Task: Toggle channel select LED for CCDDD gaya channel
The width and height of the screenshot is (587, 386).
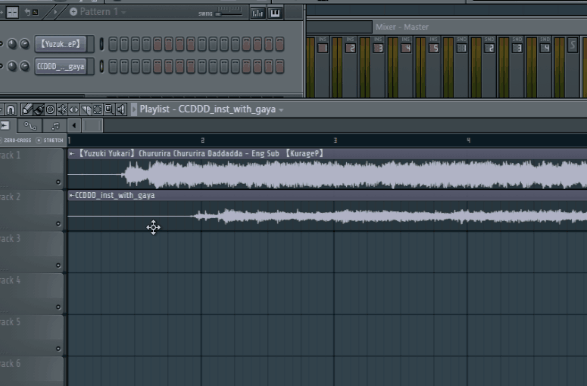Action: [x=101, y=66]
